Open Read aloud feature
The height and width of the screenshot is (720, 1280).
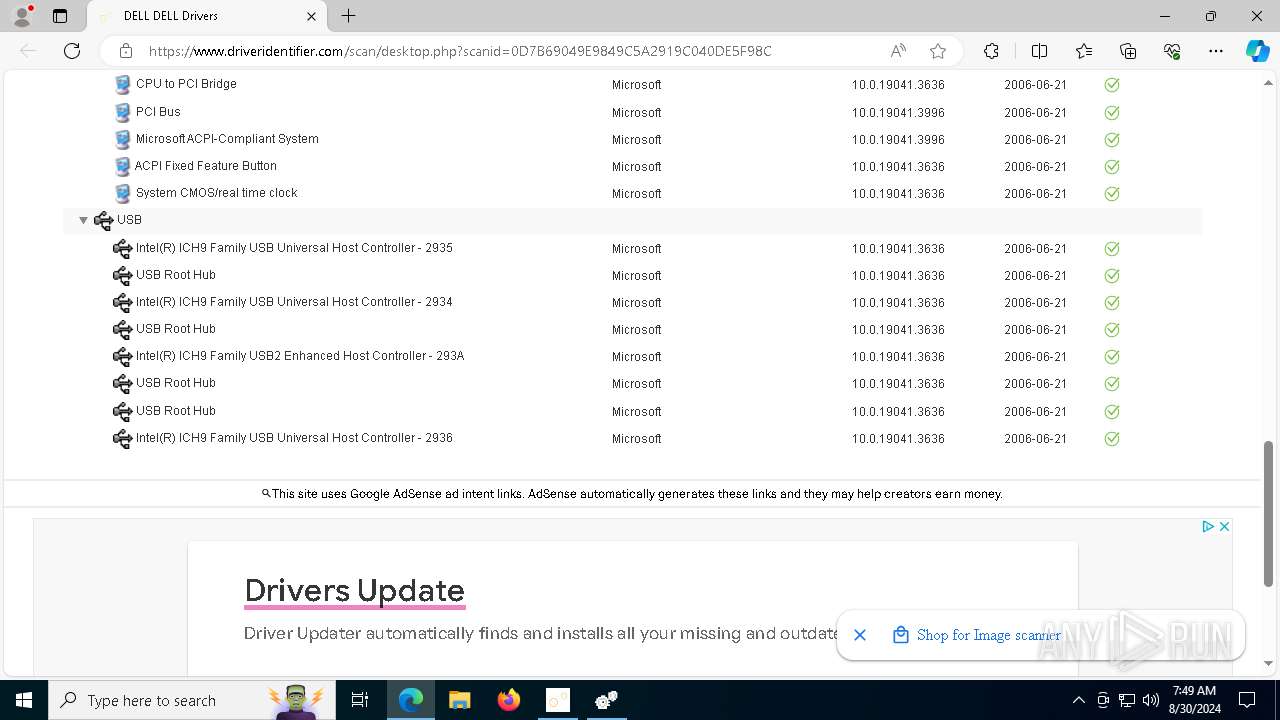coord(898,51)
